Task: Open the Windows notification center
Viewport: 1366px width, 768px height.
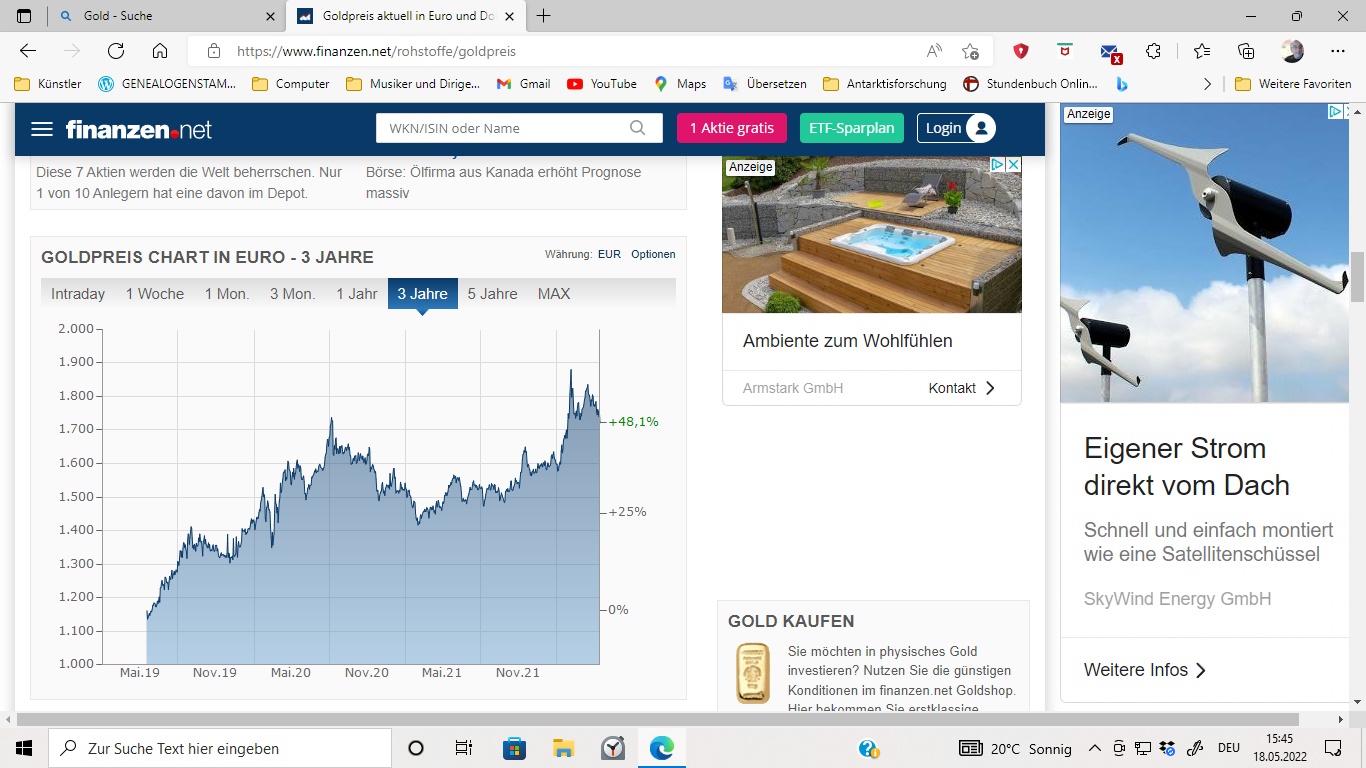Action: pos(1333,748)
